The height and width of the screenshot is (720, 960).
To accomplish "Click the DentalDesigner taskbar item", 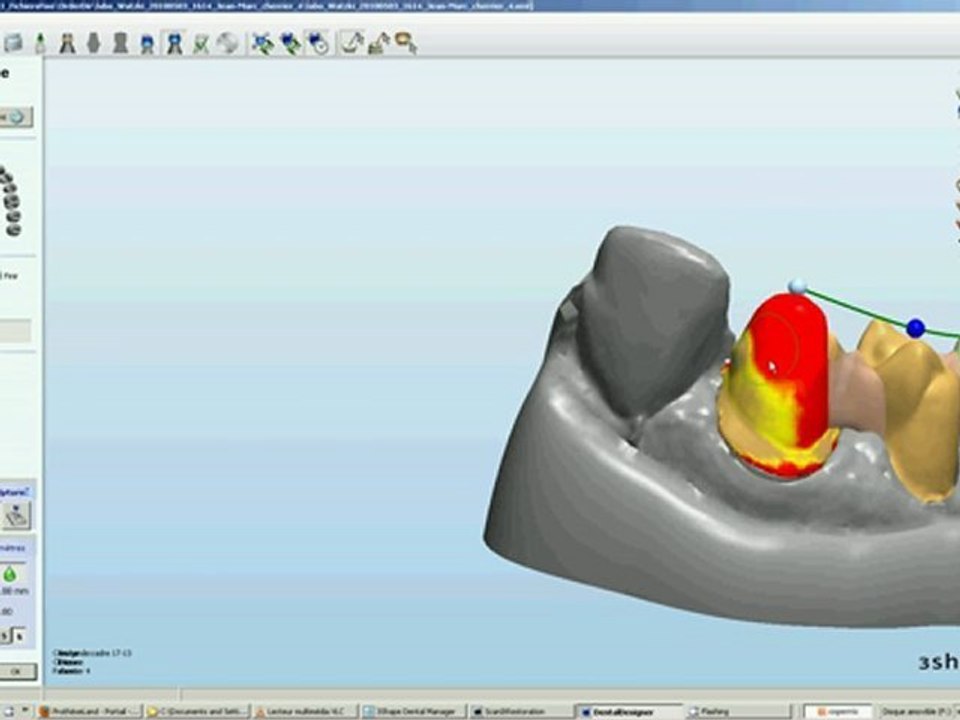I will [x=628, y=711].
